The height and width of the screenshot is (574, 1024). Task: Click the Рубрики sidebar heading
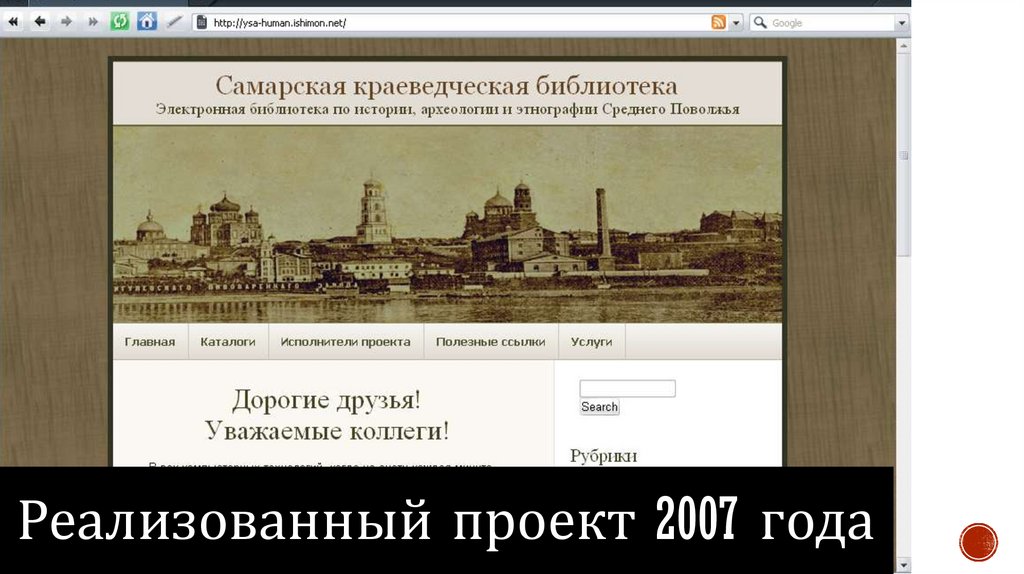pyautogui.click(x=603, y=456)
